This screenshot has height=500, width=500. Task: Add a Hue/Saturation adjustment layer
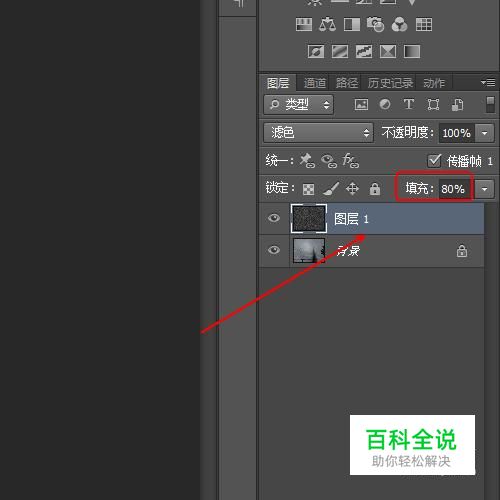tap(304, 24)
